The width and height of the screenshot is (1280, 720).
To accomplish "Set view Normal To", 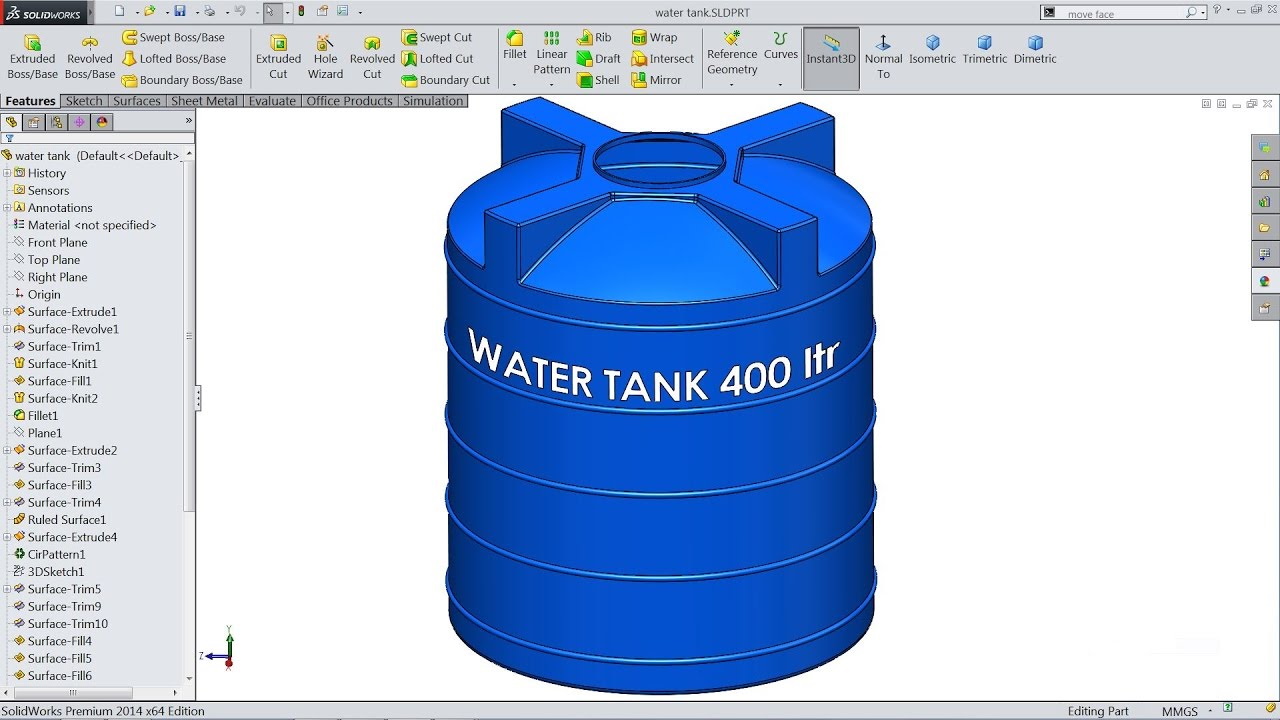I will [883, 57].
